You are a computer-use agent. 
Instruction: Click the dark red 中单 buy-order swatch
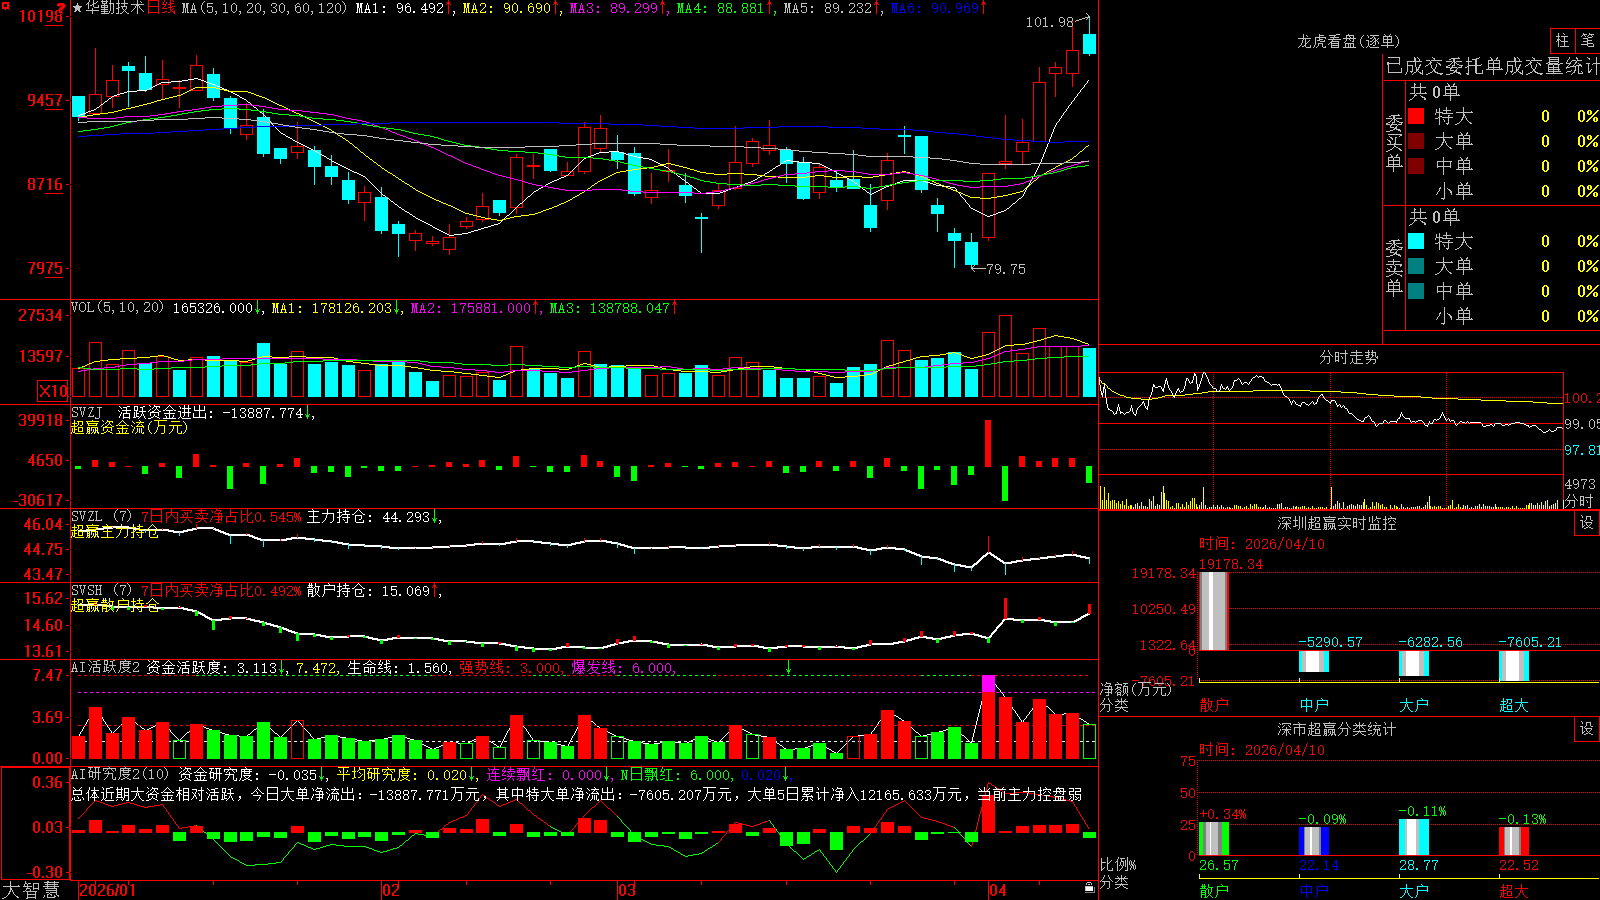click(x=1416, y=166)
